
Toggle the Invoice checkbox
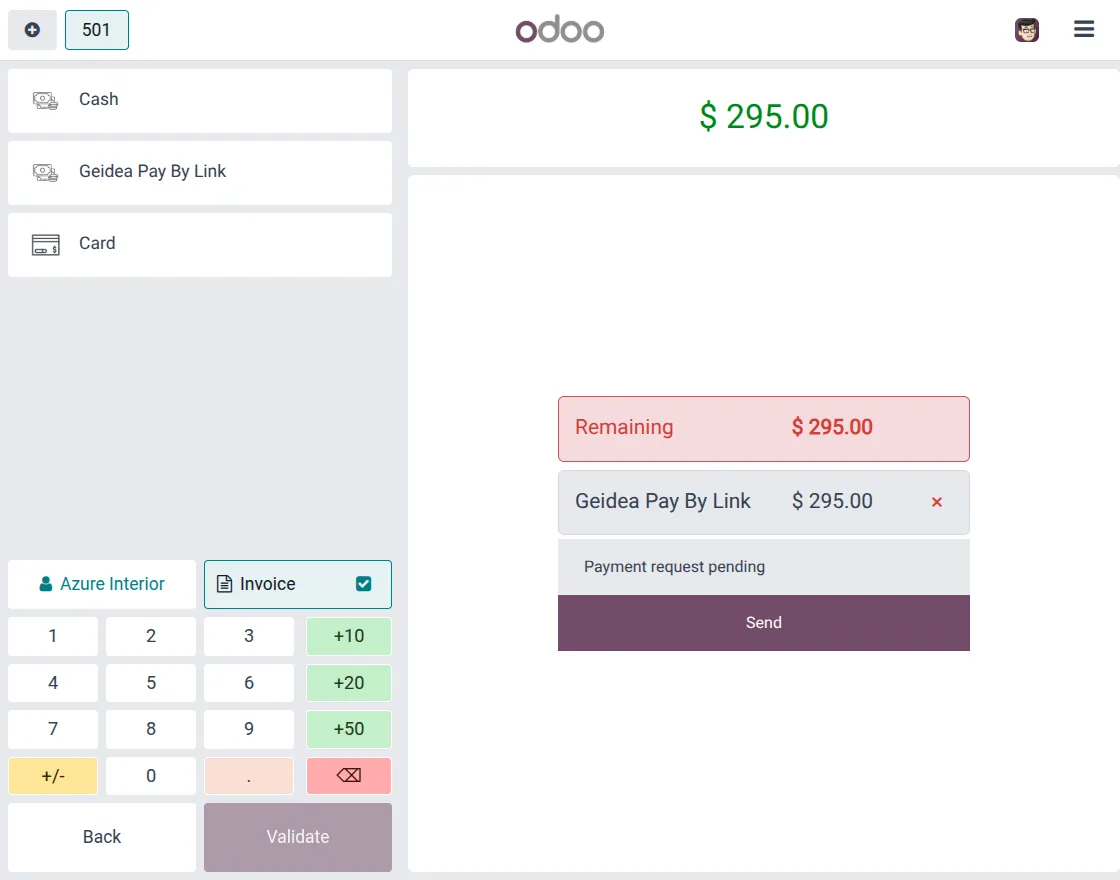tap(364, 584)
